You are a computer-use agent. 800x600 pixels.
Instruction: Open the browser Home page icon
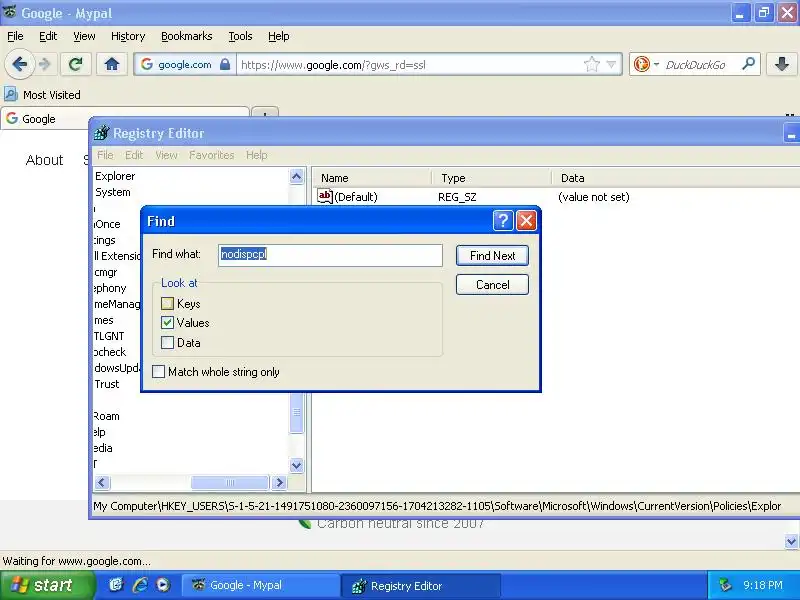[112, 64]
